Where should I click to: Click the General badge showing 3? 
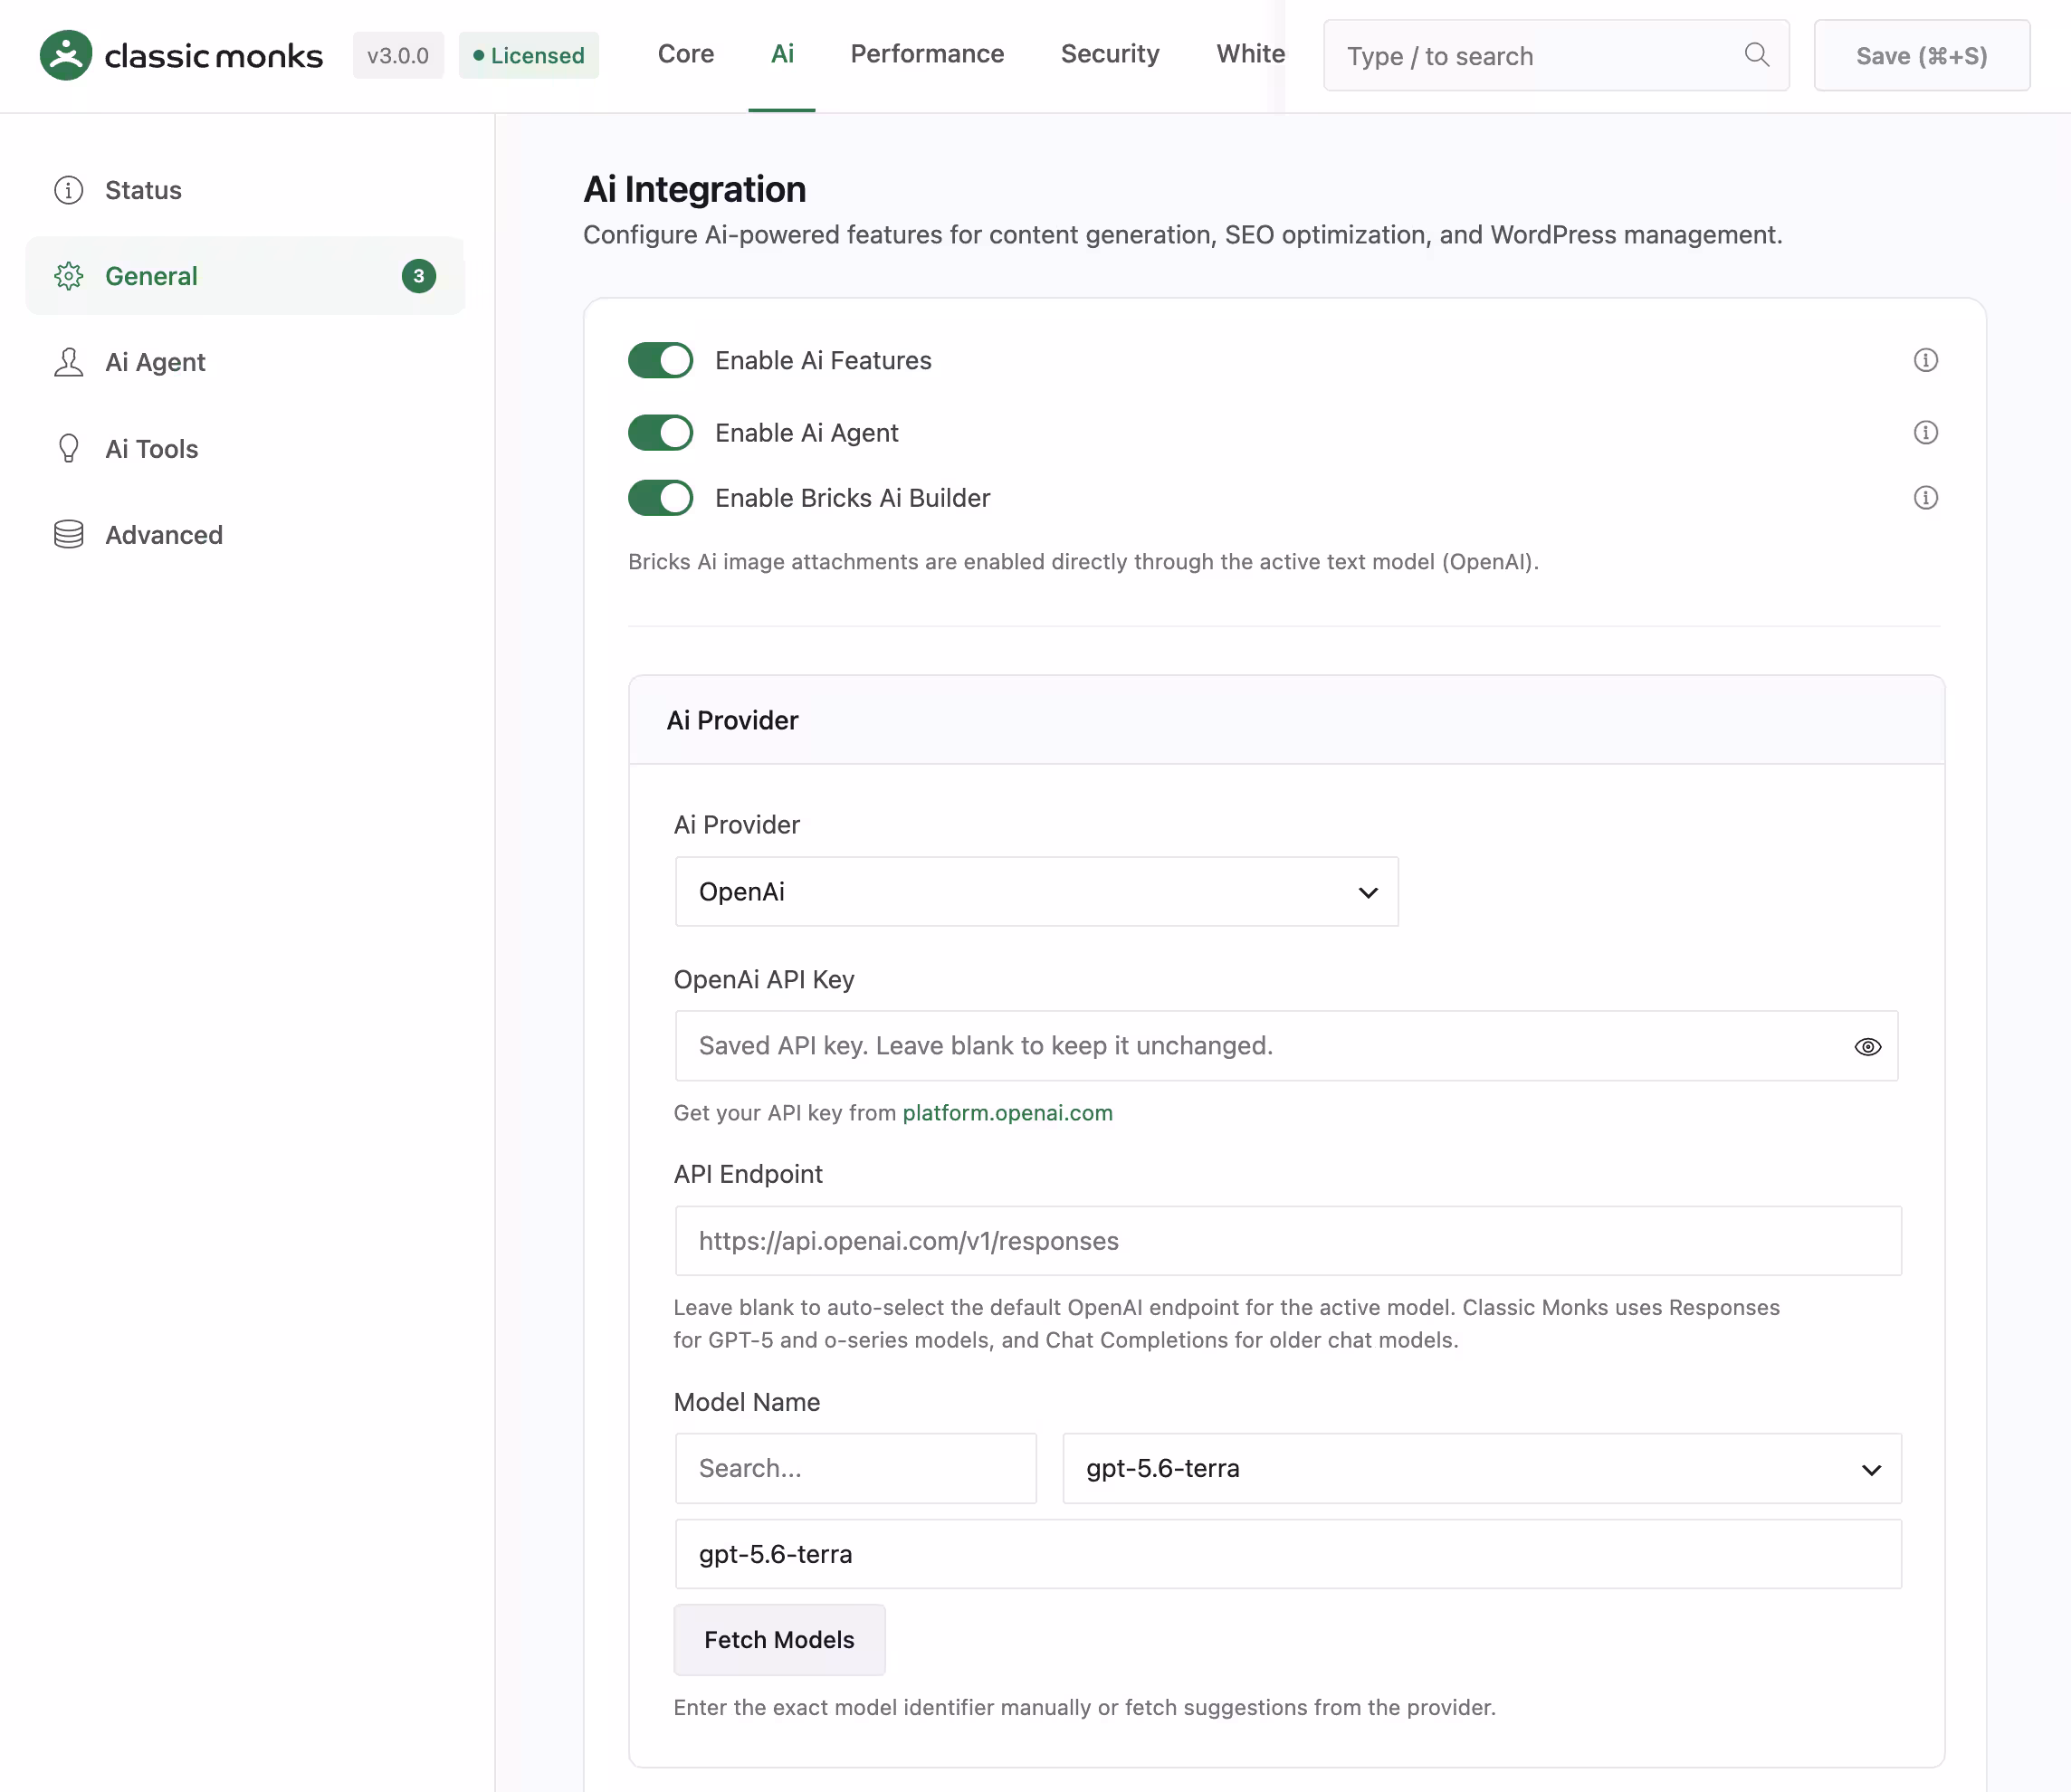click(x=418, y=276)
